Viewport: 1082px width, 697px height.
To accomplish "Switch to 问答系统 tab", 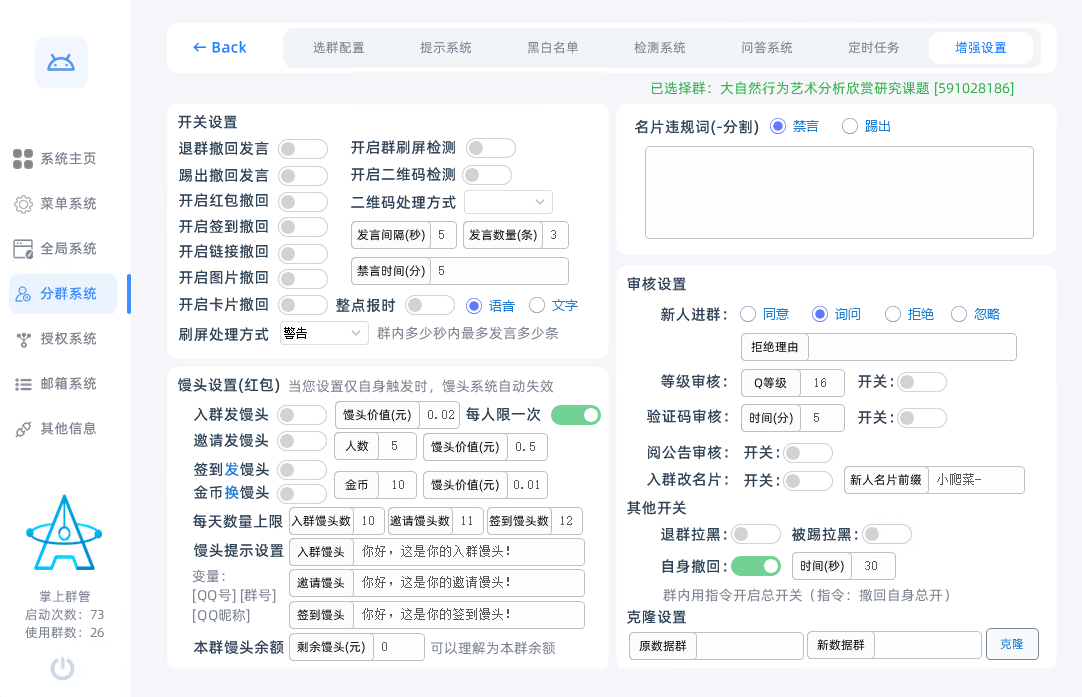I will (766, 48).
